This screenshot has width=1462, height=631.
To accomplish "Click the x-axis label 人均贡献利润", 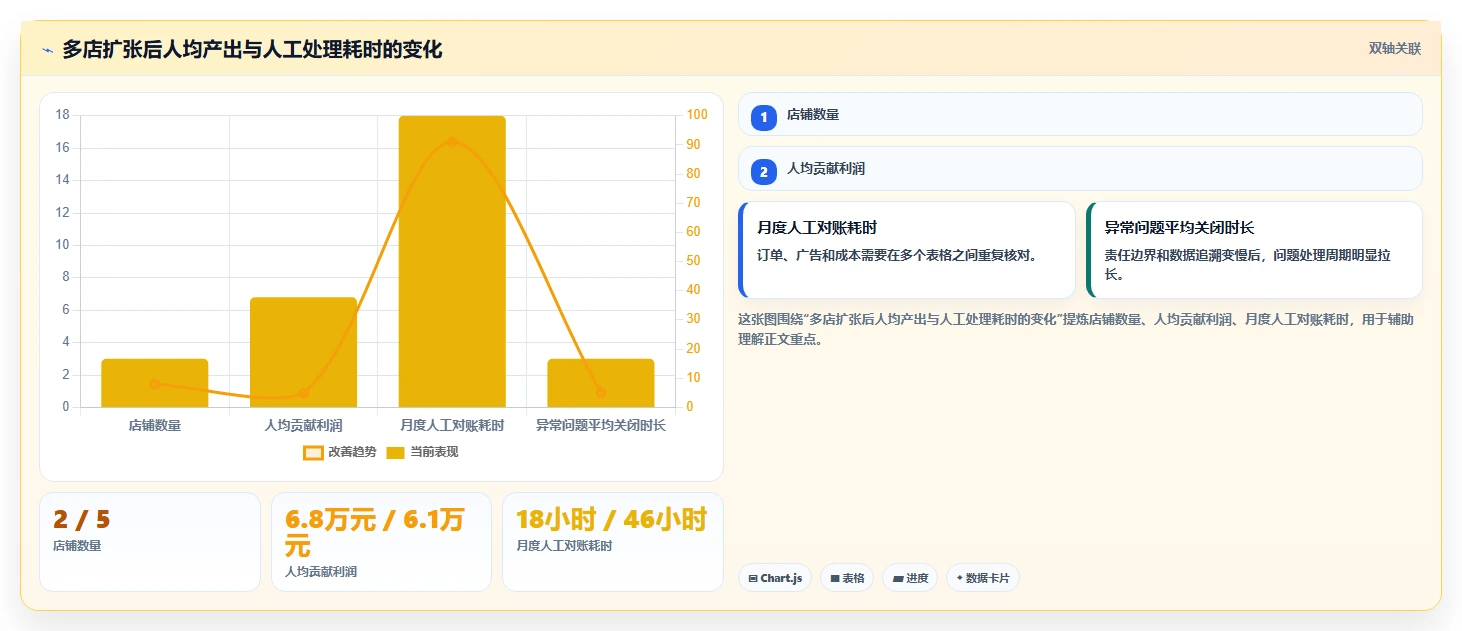I will [303, 426].
